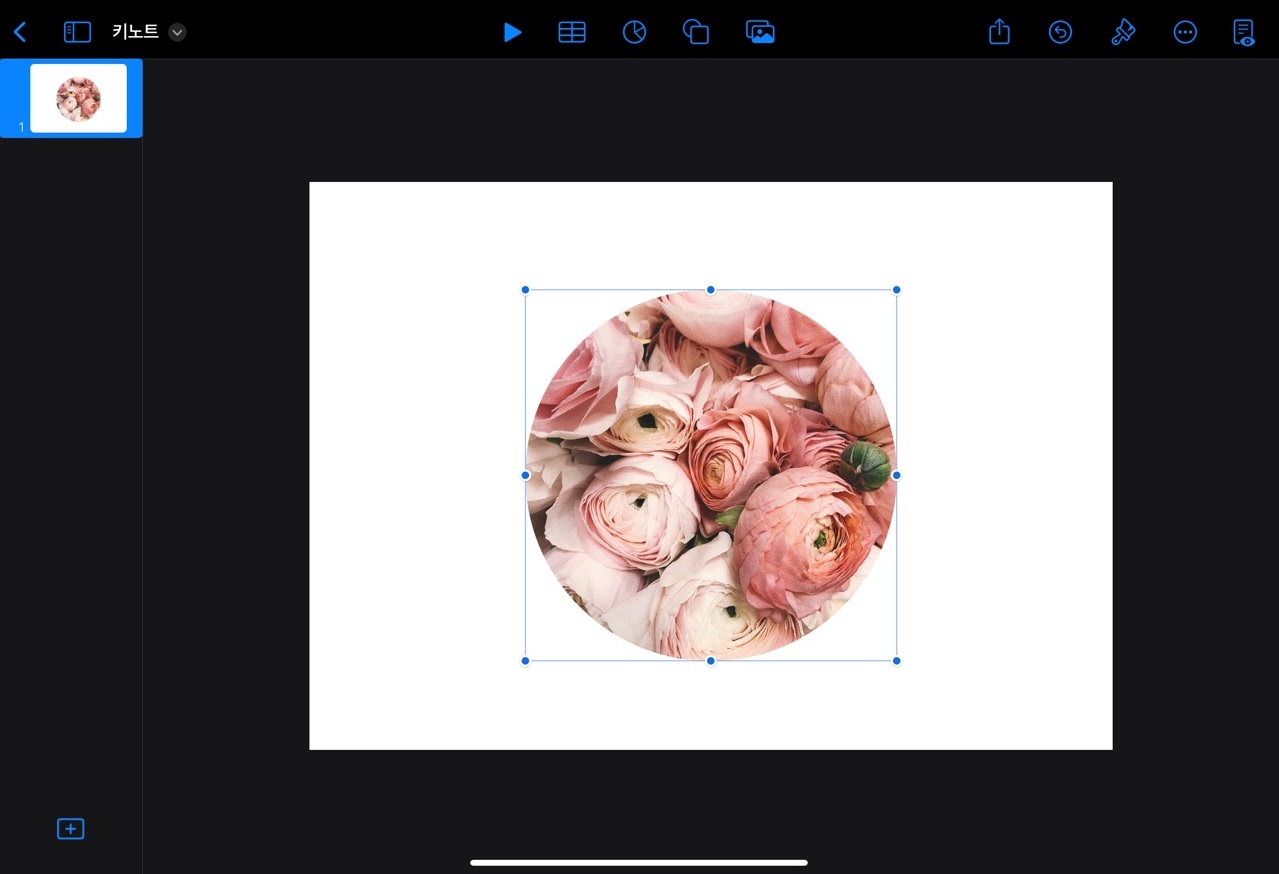Insert a chart
This screenshot has width=1279, height=874.
pyautogui.click(x=634, y=32)
